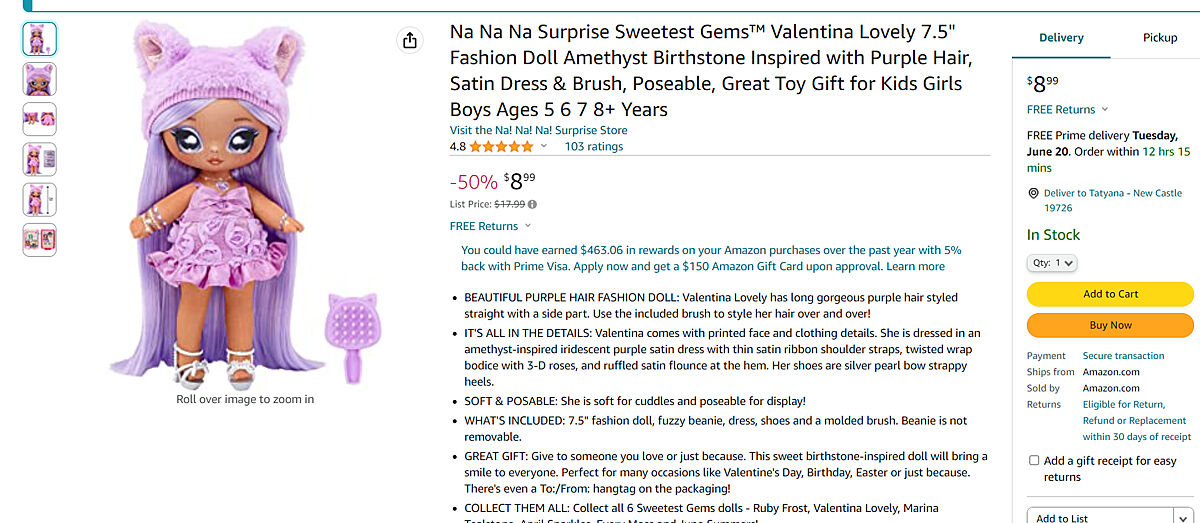1200x523 pixels.
Task: Switch to the Delivery tab
Action: [1061, 37]
